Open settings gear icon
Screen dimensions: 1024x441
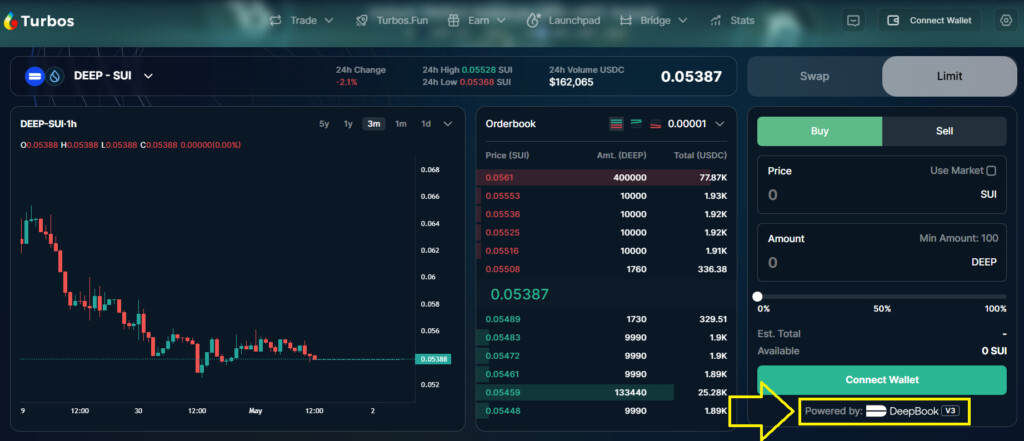[x=1005, y=20]
